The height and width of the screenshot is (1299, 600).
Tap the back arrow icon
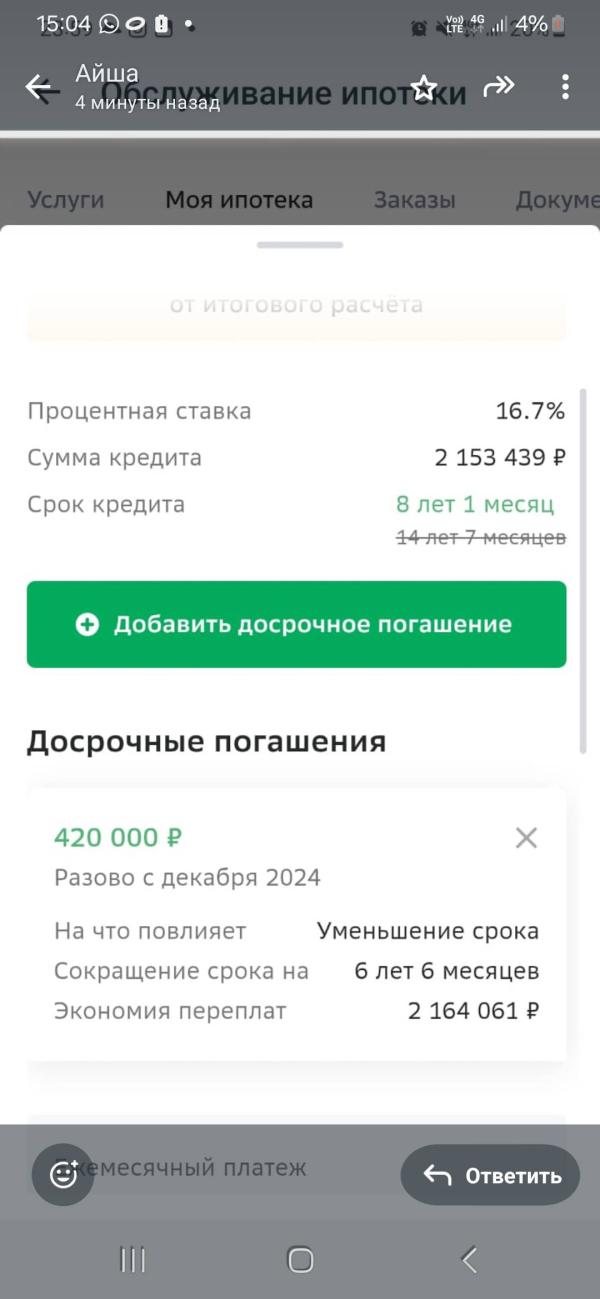point(42,88)
